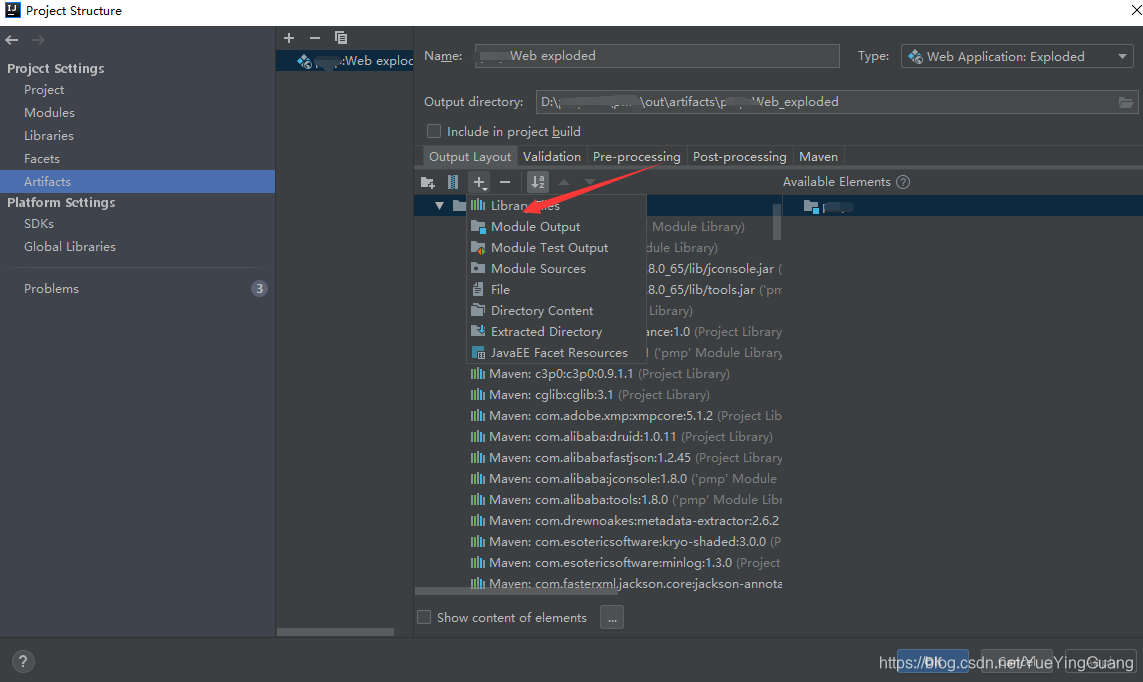Remove selected element from output layout
1143x682 pixels.
pyautogui.click(x=505, y=182)
